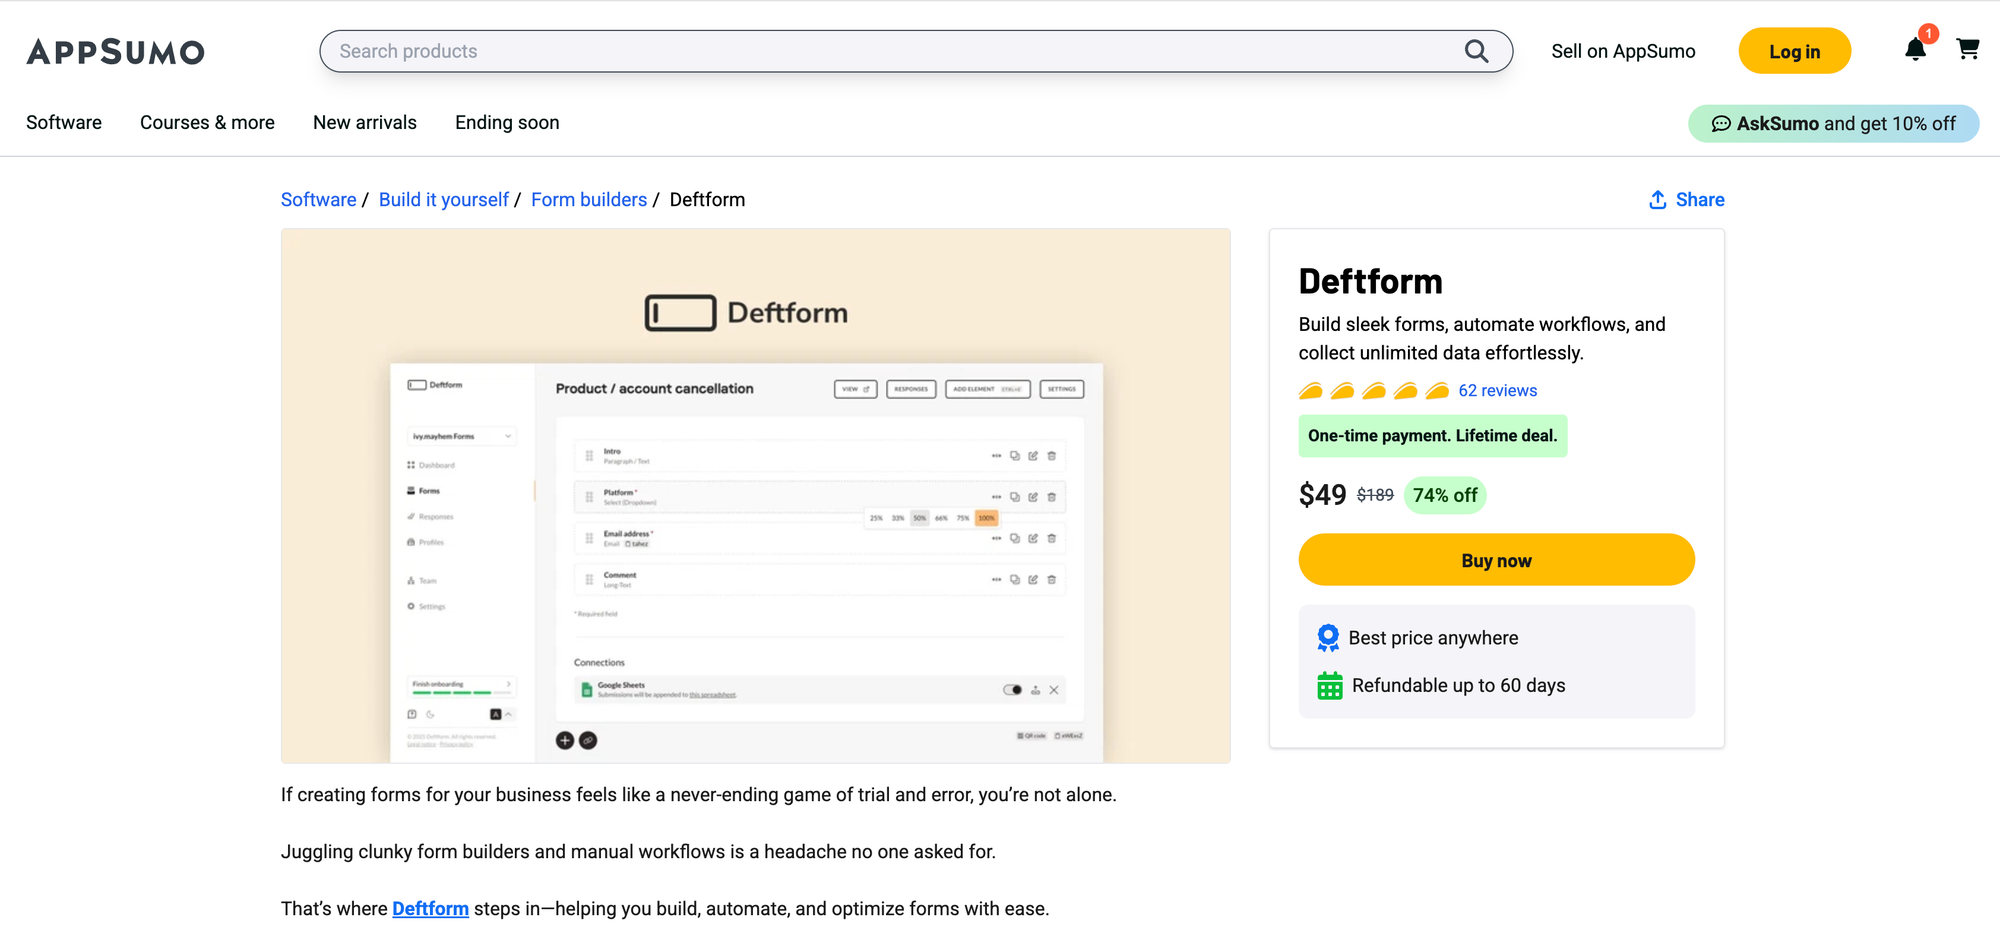Open the Build it yourself breadcrumb
This screenshot has height=948, width=2000.
(x=444, y=200)
